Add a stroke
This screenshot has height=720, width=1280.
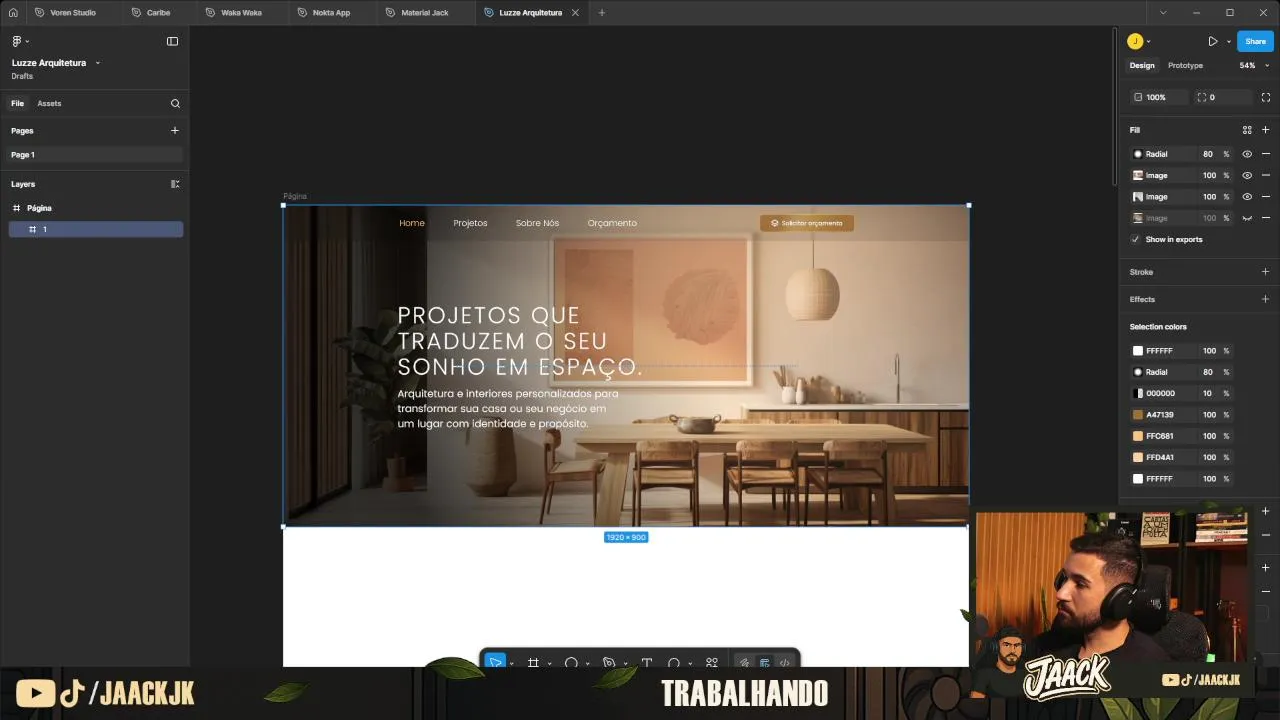[1266, 272]
